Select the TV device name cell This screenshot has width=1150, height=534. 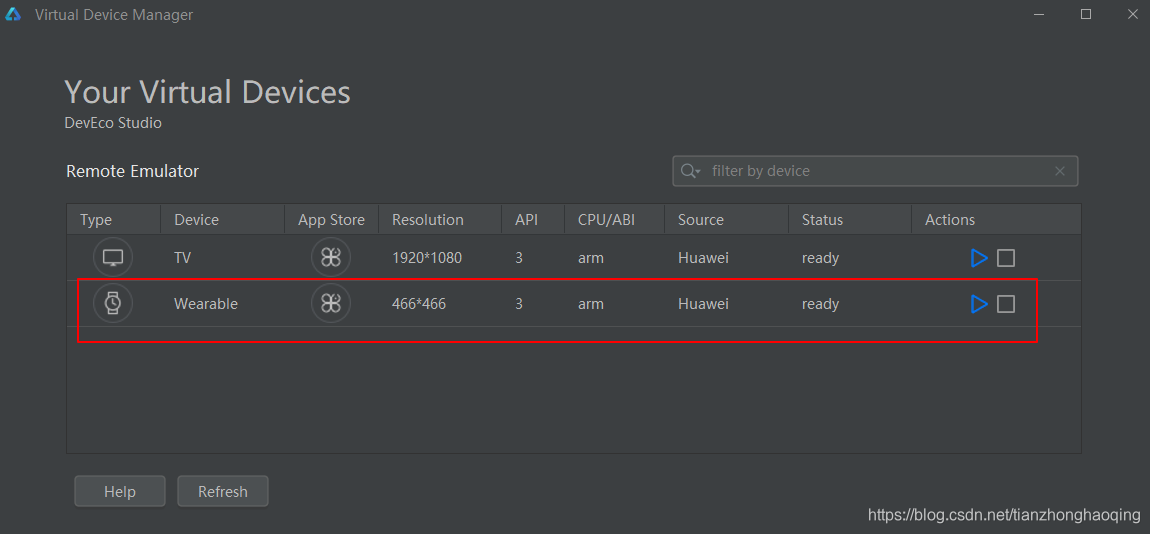pos(183,258)
